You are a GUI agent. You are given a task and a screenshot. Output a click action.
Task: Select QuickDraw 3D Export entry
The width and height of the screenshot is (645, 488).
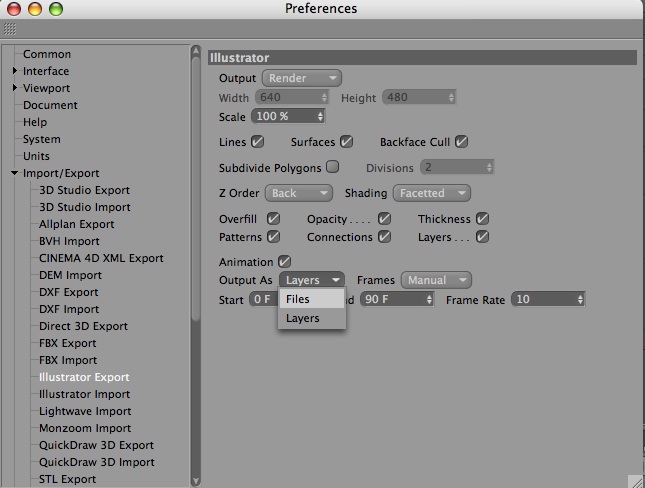tap(96, 445)
